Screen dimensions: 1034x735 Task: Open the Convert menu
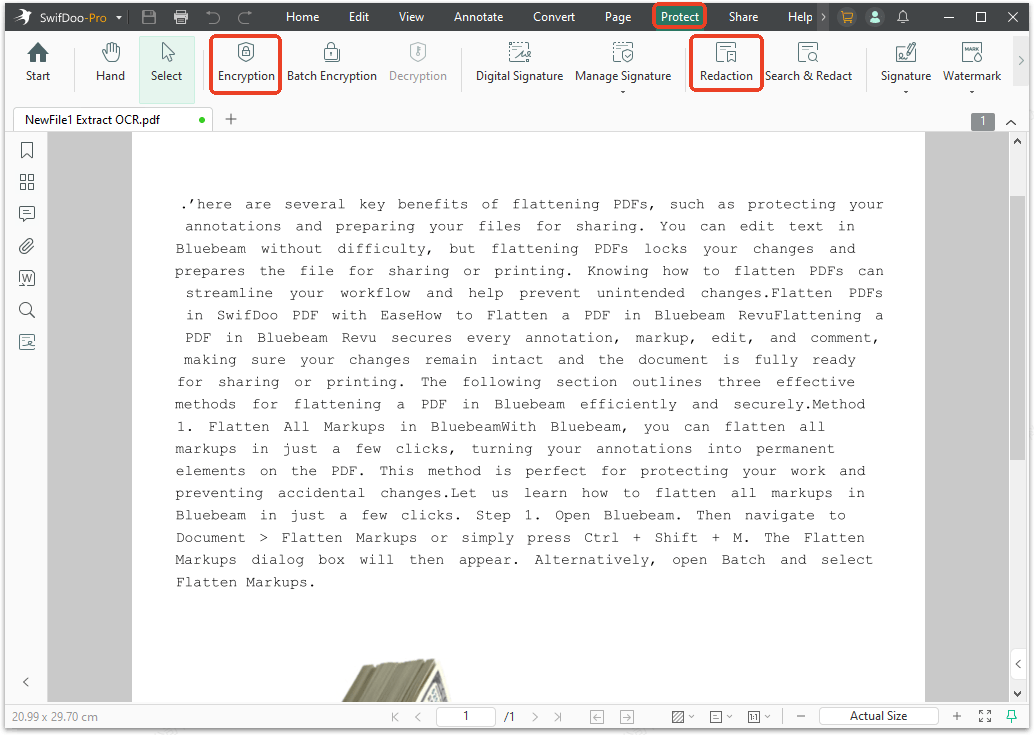click(553, 16)
